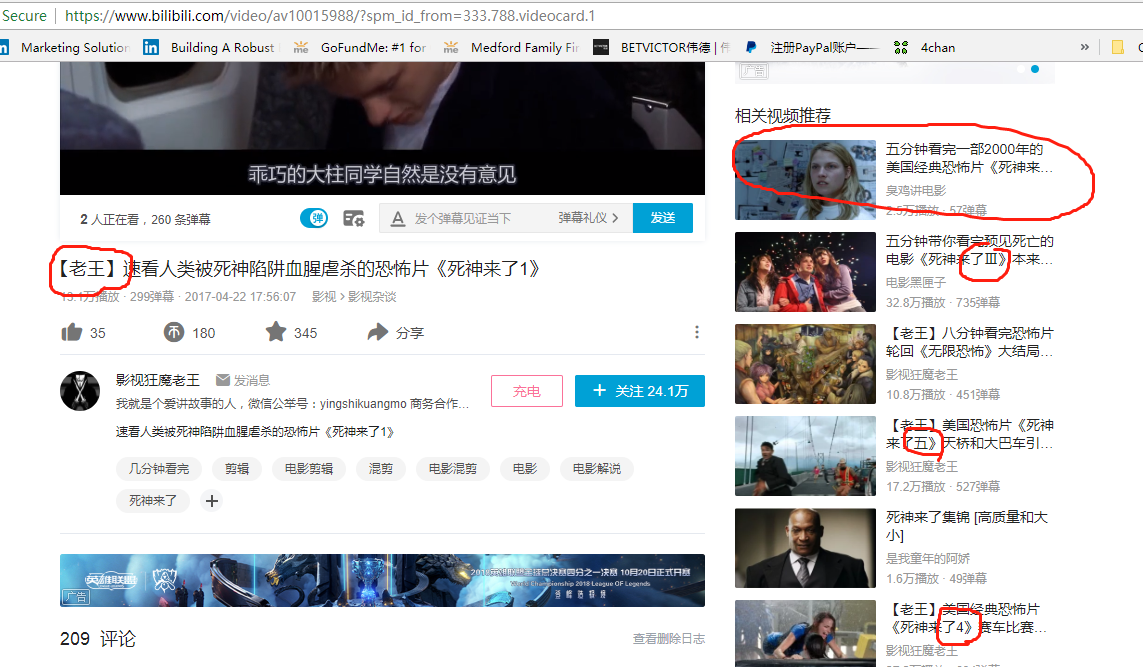Viewport: 1143px width, 667px height.
Task: Open thumbnail of 天桥和大巴车 video
Action: [805, 456]
